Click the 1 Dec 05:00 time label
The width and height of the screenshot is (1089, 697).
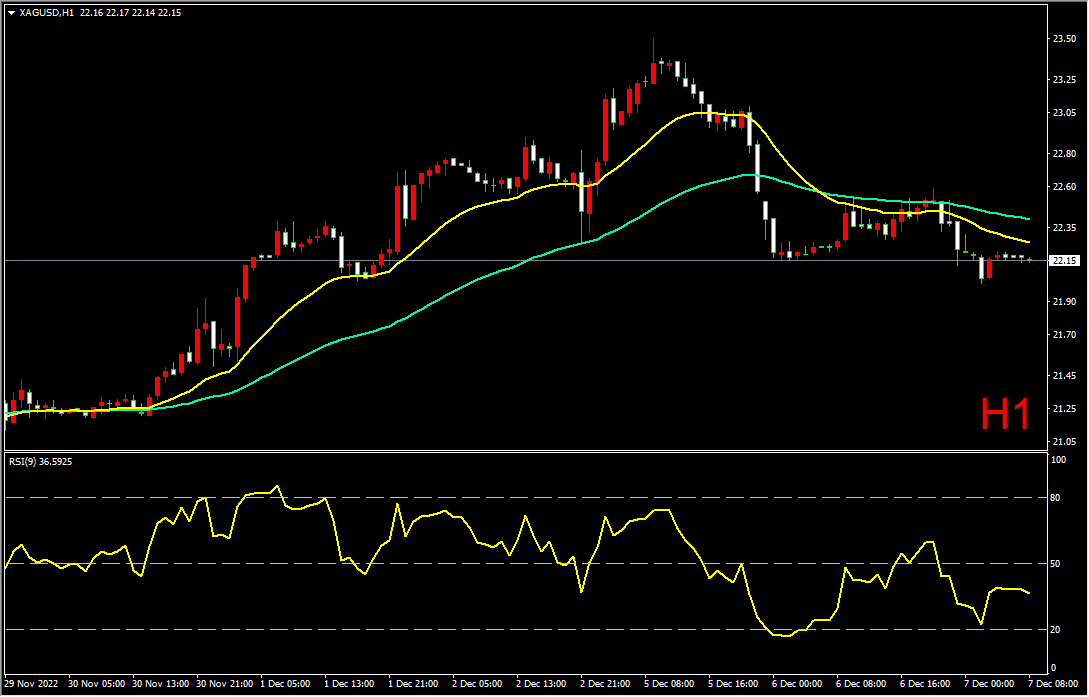[x=286, y=684]
